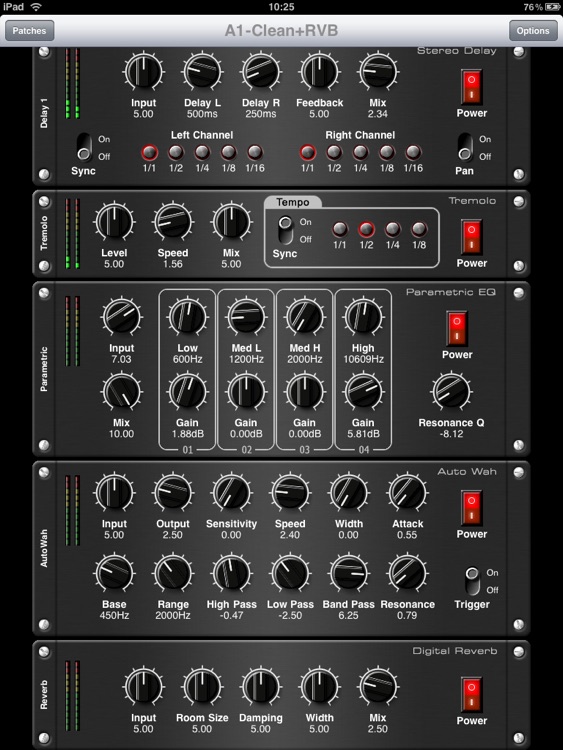Click the Band Pass knob
Viewport: 563px width, 750px height.
coord(349,573)
